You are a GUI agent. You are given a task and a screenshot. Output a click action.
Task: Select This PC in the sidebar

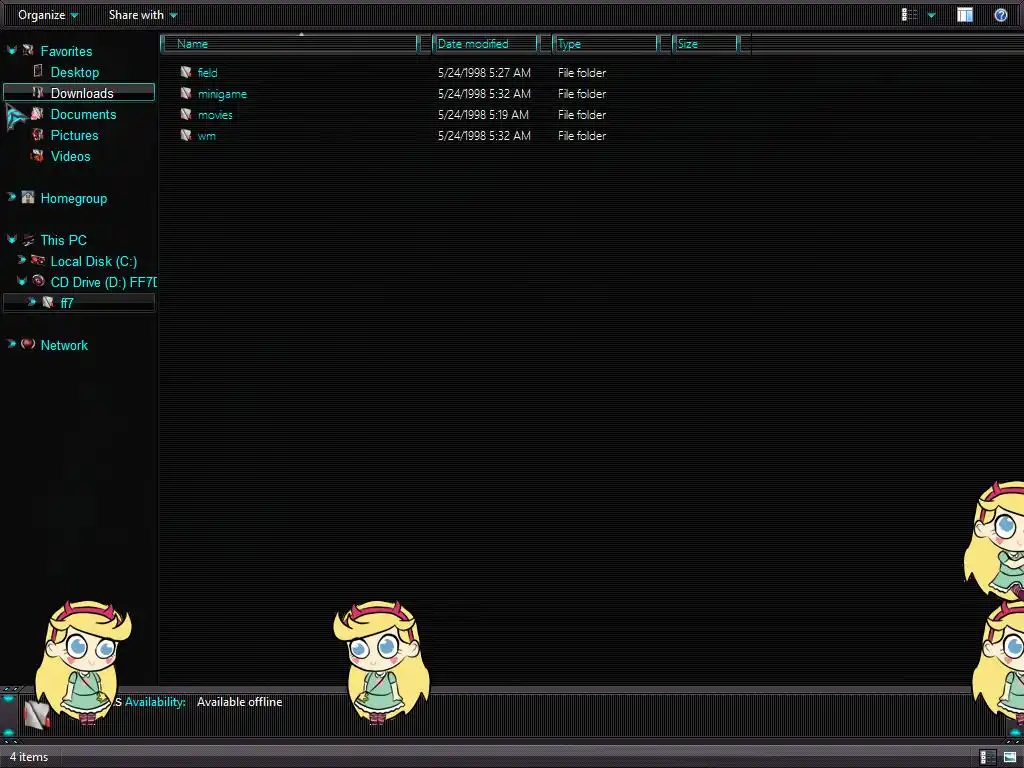coord(63,240)
